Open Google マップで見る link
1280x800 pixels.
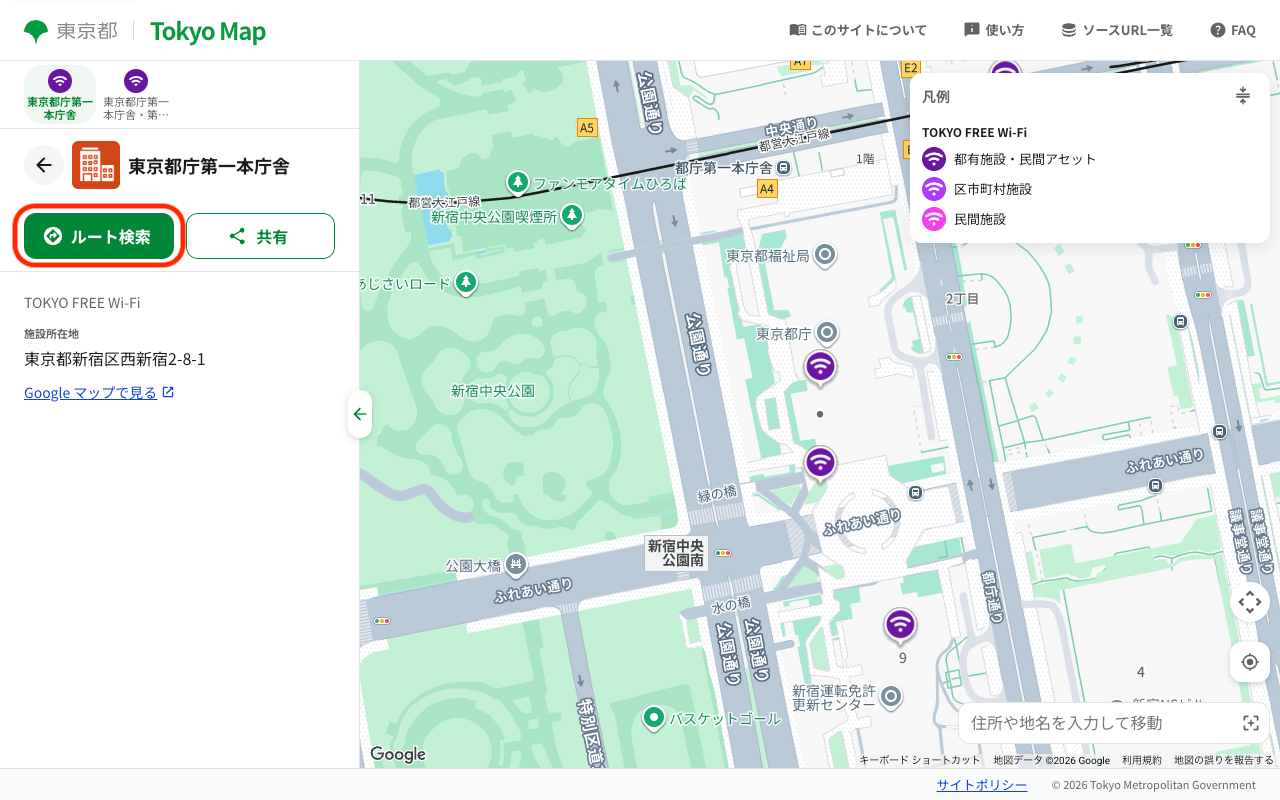(99, 393)
